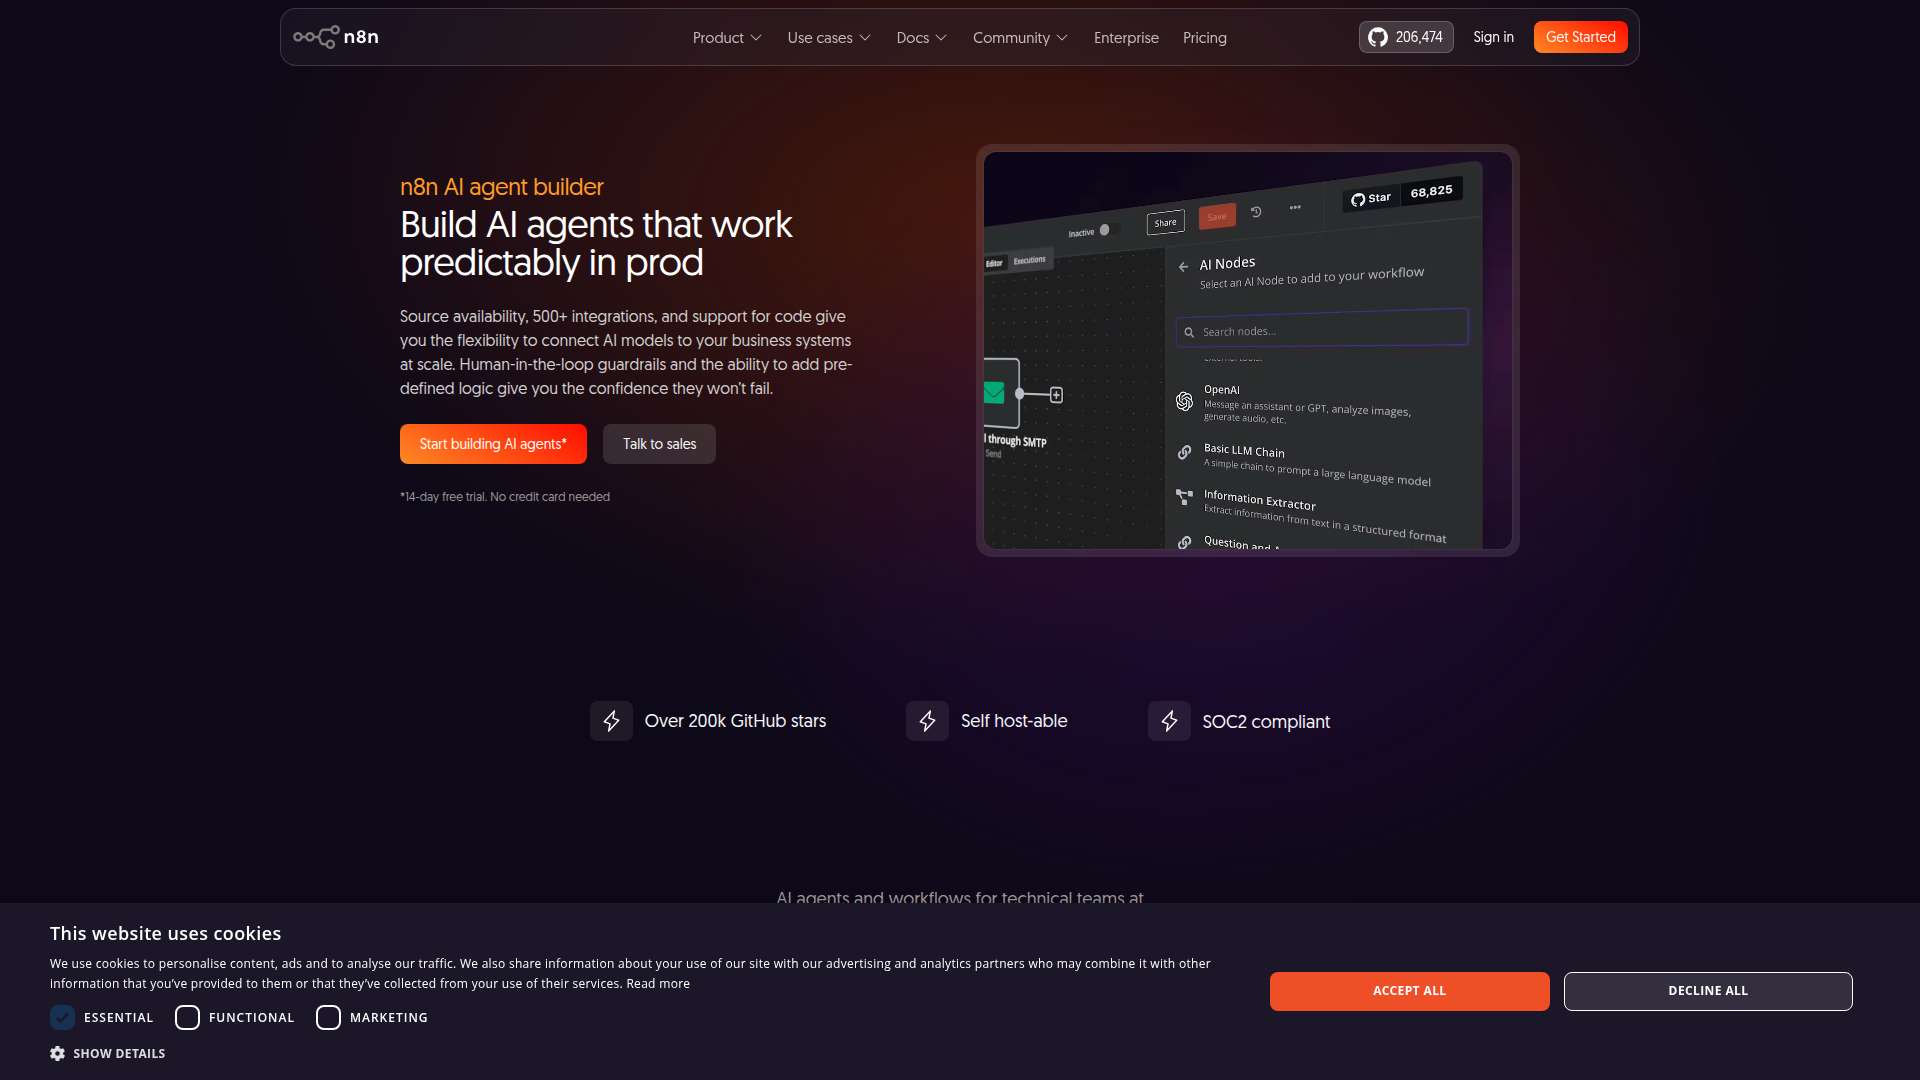Open the GitHub stars badge showing 206,474
The image size is (1920, 1080).
1406,37
